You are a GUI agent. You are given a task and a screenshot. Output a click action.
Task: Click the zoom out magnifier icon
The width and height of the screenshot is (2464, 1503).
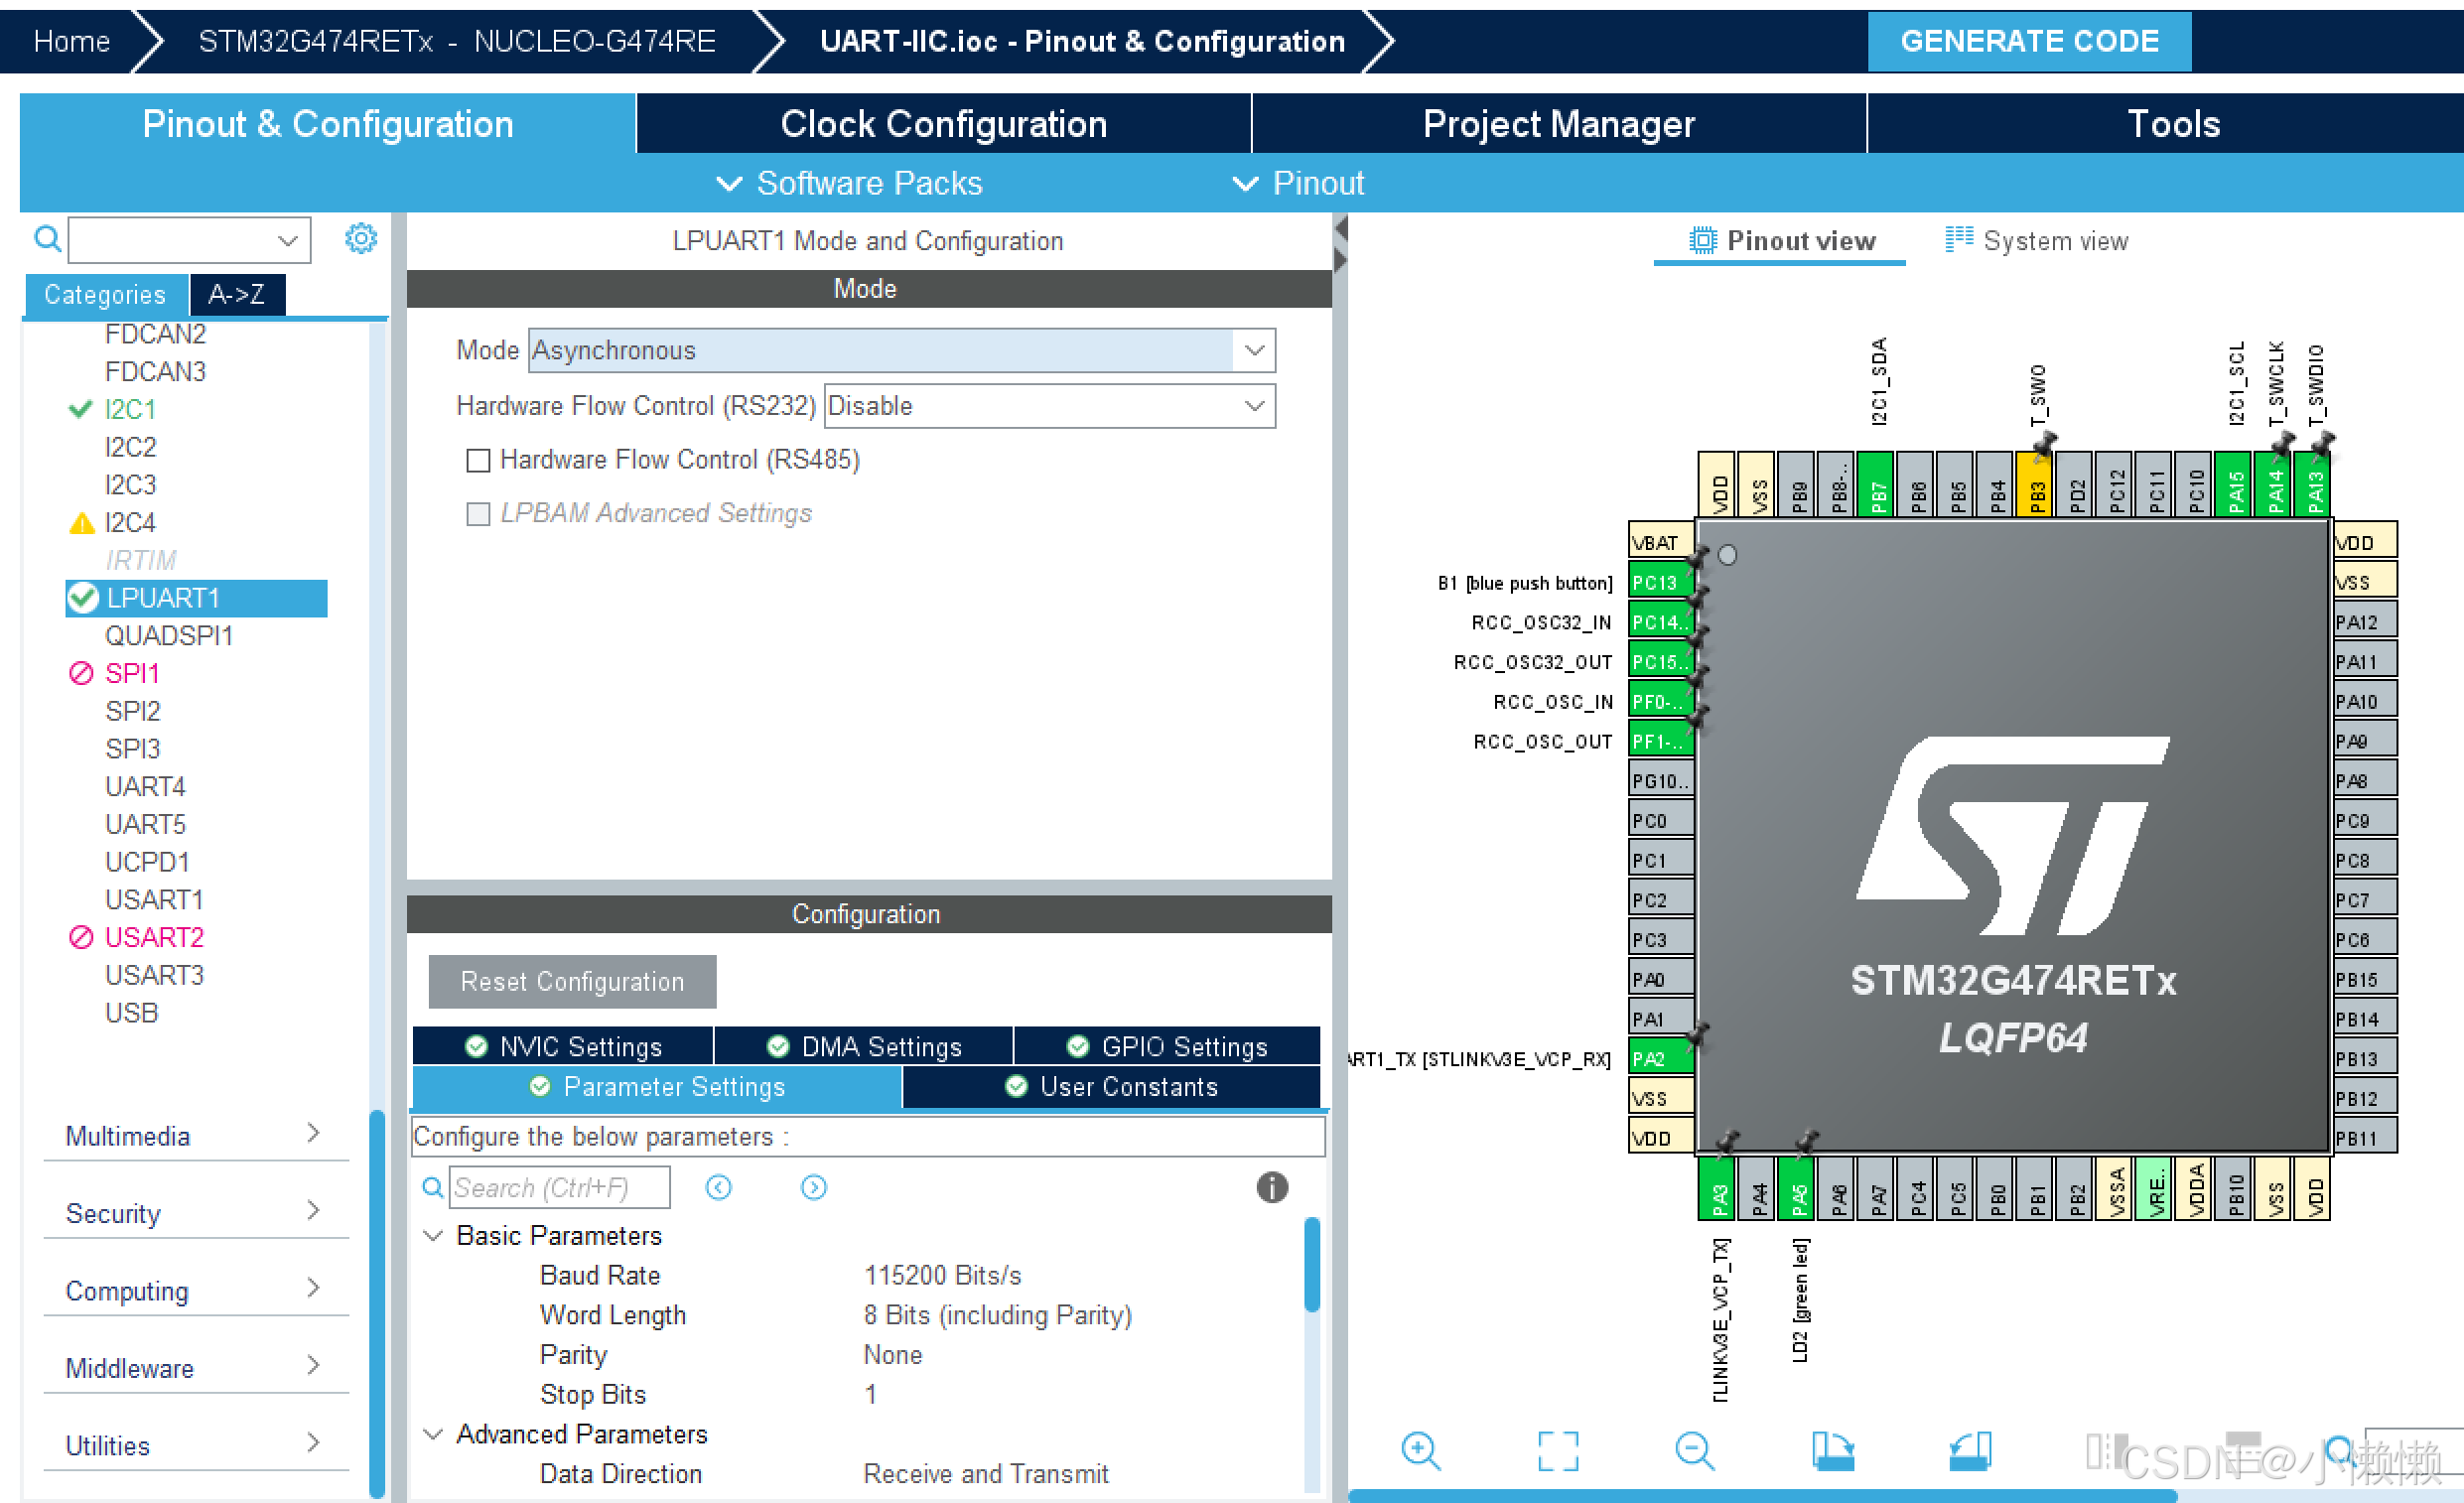click(x=1694, y=1451)
